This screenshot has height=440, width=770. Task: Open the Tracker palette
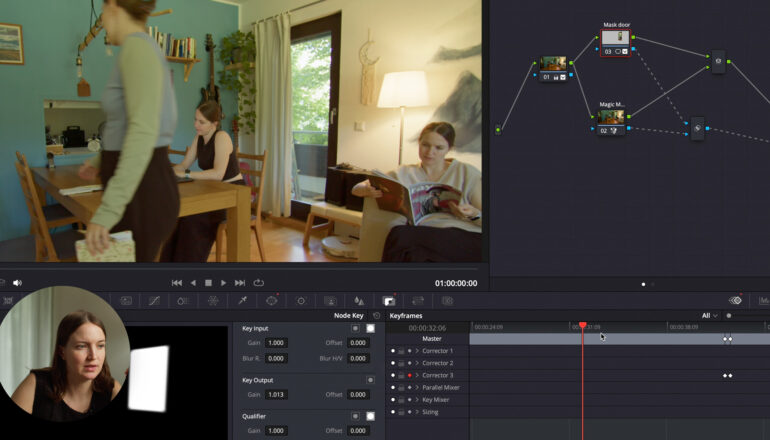point(301,301)
